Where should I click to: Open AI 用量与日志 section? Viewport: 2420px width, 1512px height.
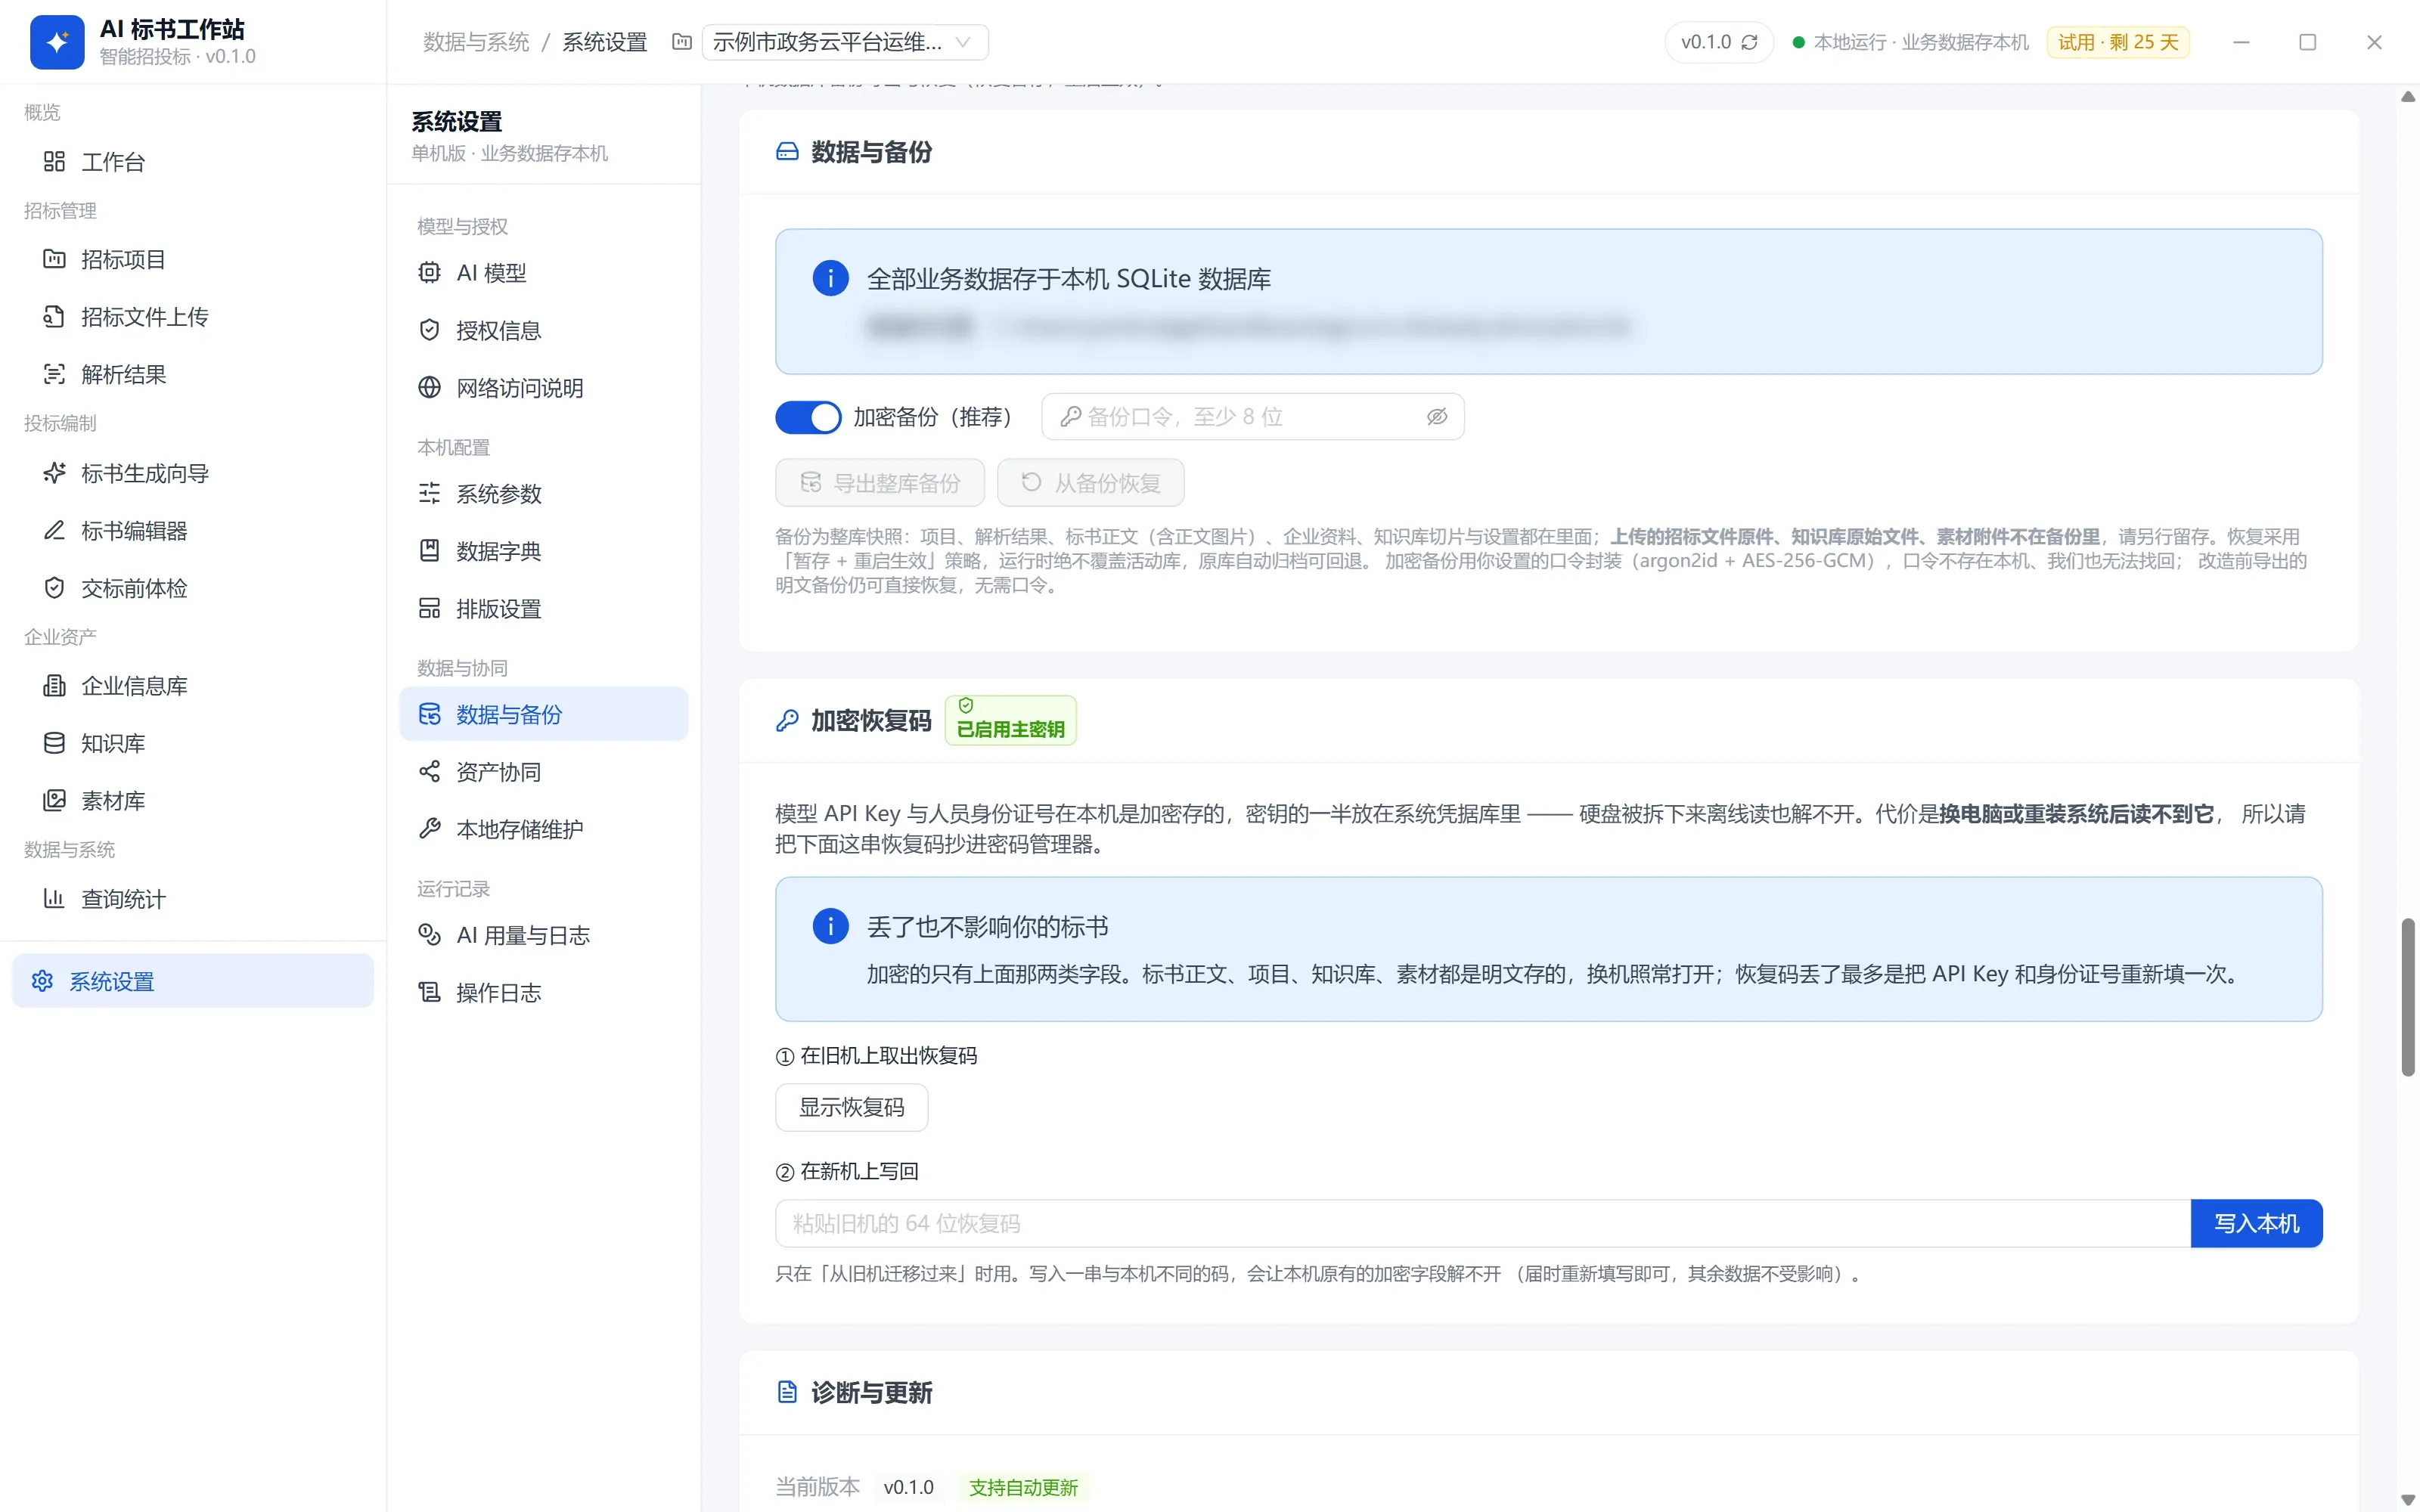(543, 935)
